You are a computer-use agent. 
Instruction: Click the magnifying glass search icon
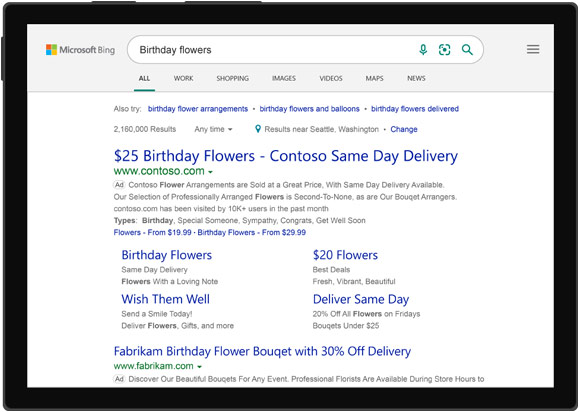point(467,50)
